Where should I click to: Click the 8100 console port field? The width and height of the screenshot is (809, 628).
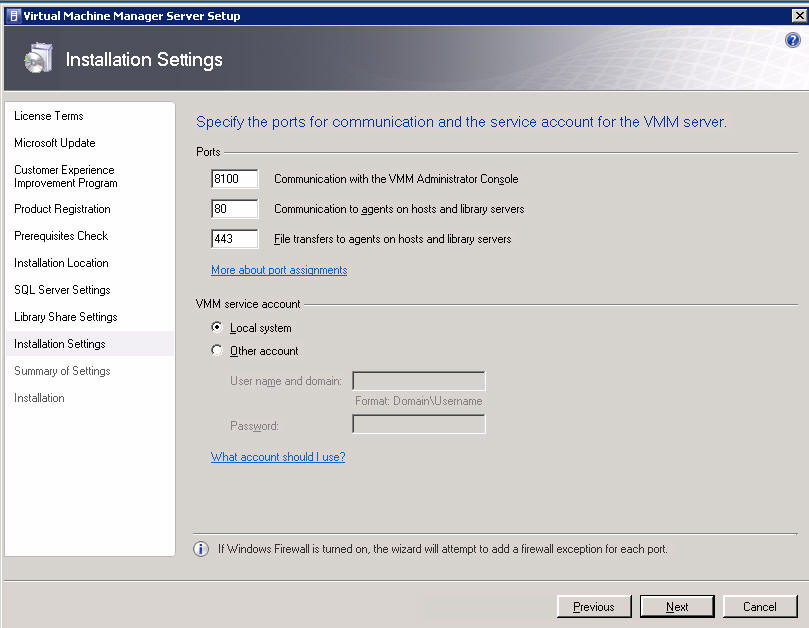(x=234, y=179)
